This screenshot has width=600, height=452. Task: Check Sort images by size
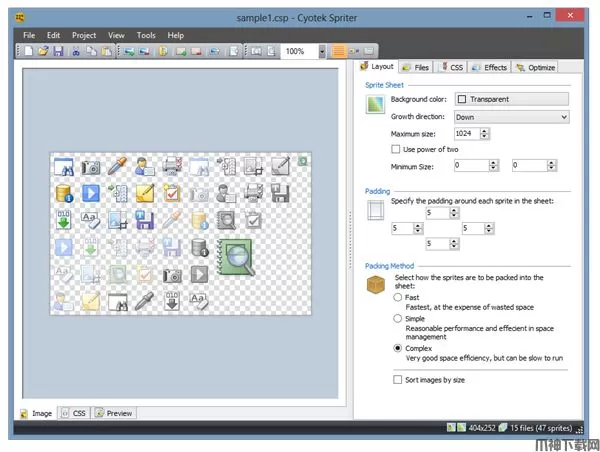click(396, 380)
